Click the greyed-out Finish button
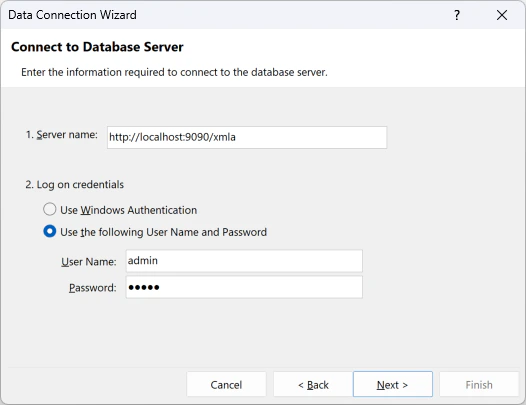526x405 pixels. click(x=479, y=384)
